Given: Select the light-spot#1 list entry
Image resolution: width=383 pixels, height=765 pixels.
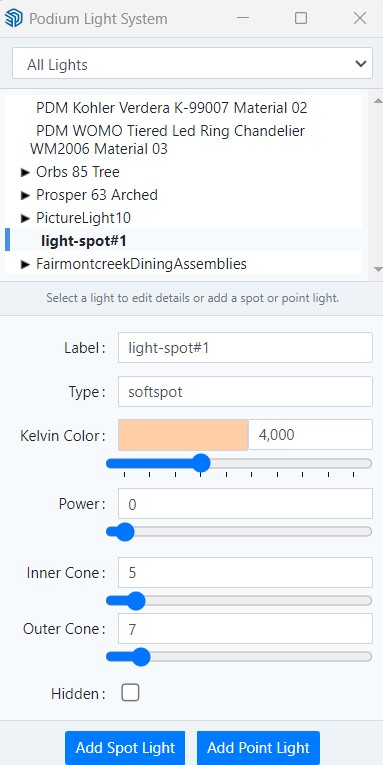Looking at the screenshot, I should click(84, 241).
